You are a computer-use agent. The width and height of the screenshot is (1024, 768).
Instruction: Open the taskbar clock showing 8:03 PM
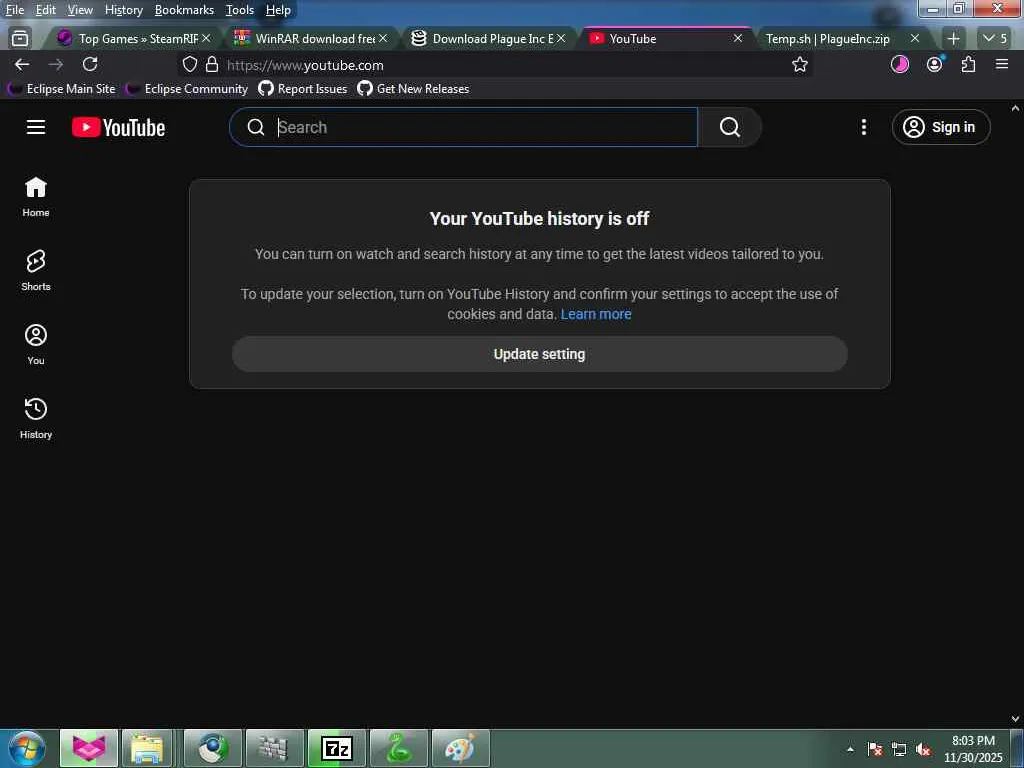pos(973,749)
